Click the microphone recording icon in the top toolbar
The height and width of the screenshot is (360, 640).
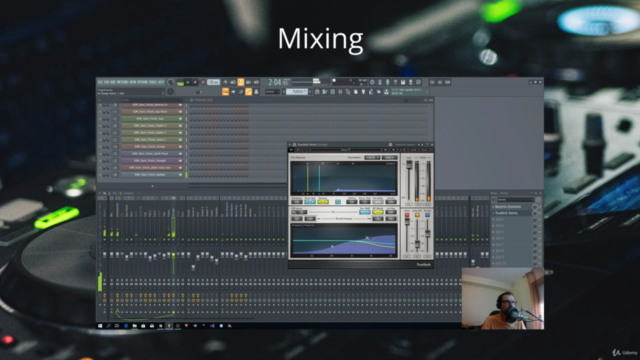coord(388,82)
